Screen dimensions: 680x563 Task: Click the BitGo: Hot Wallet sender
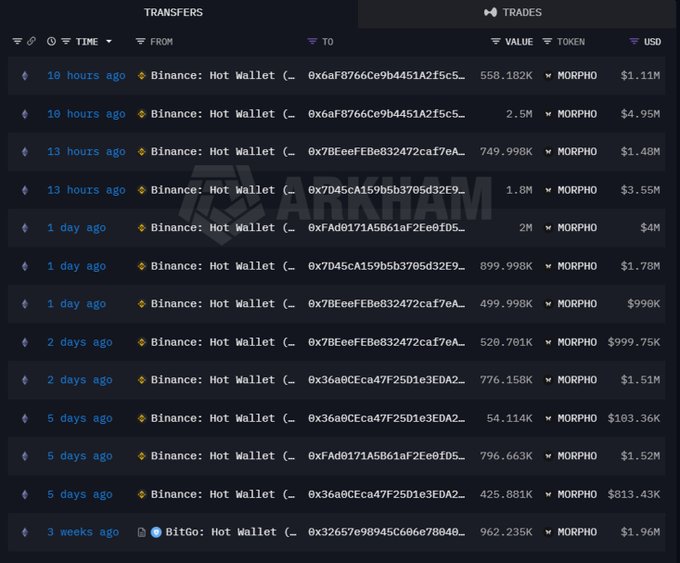tap(231, 532)
